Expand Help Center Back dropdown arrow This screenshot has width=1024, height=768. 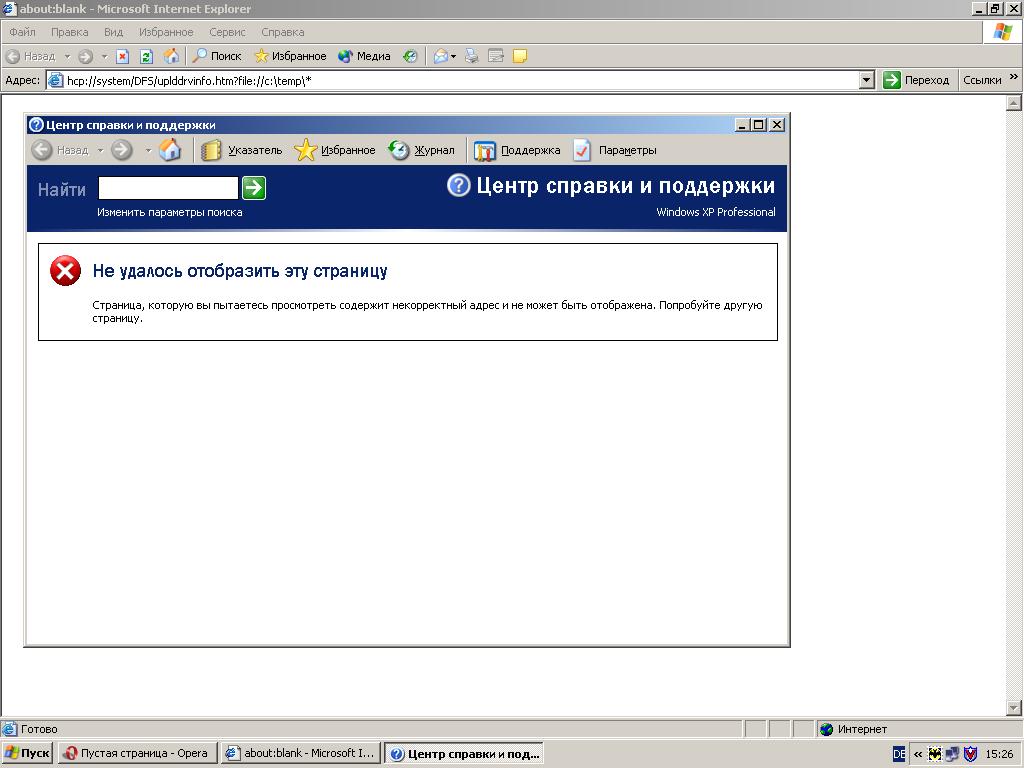pos(100,150)
